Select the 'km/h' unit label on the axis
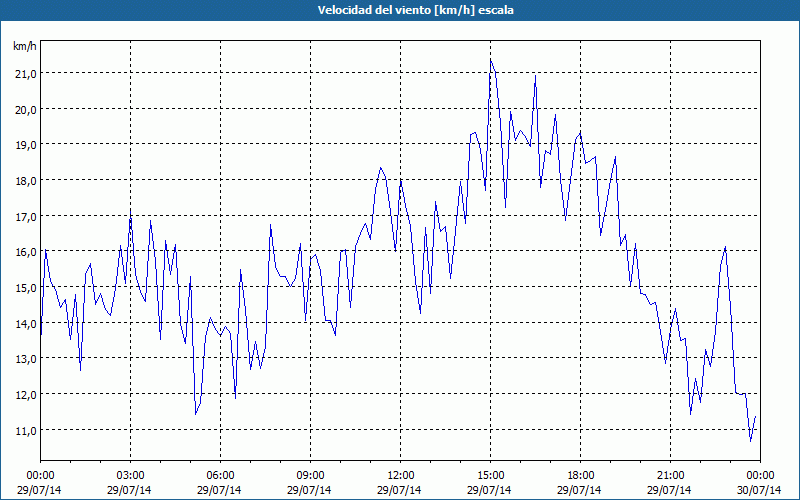 pyautogui.click(x=24, y=47)
